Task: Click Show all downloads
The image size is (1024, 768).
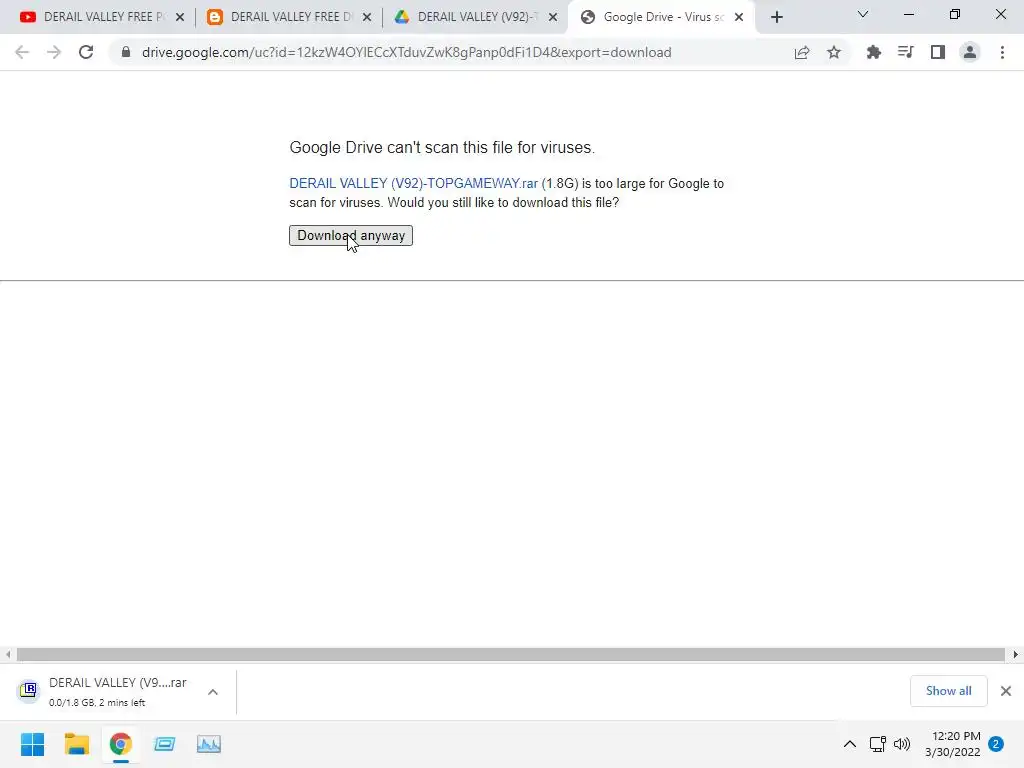Action: coord(948,691)
